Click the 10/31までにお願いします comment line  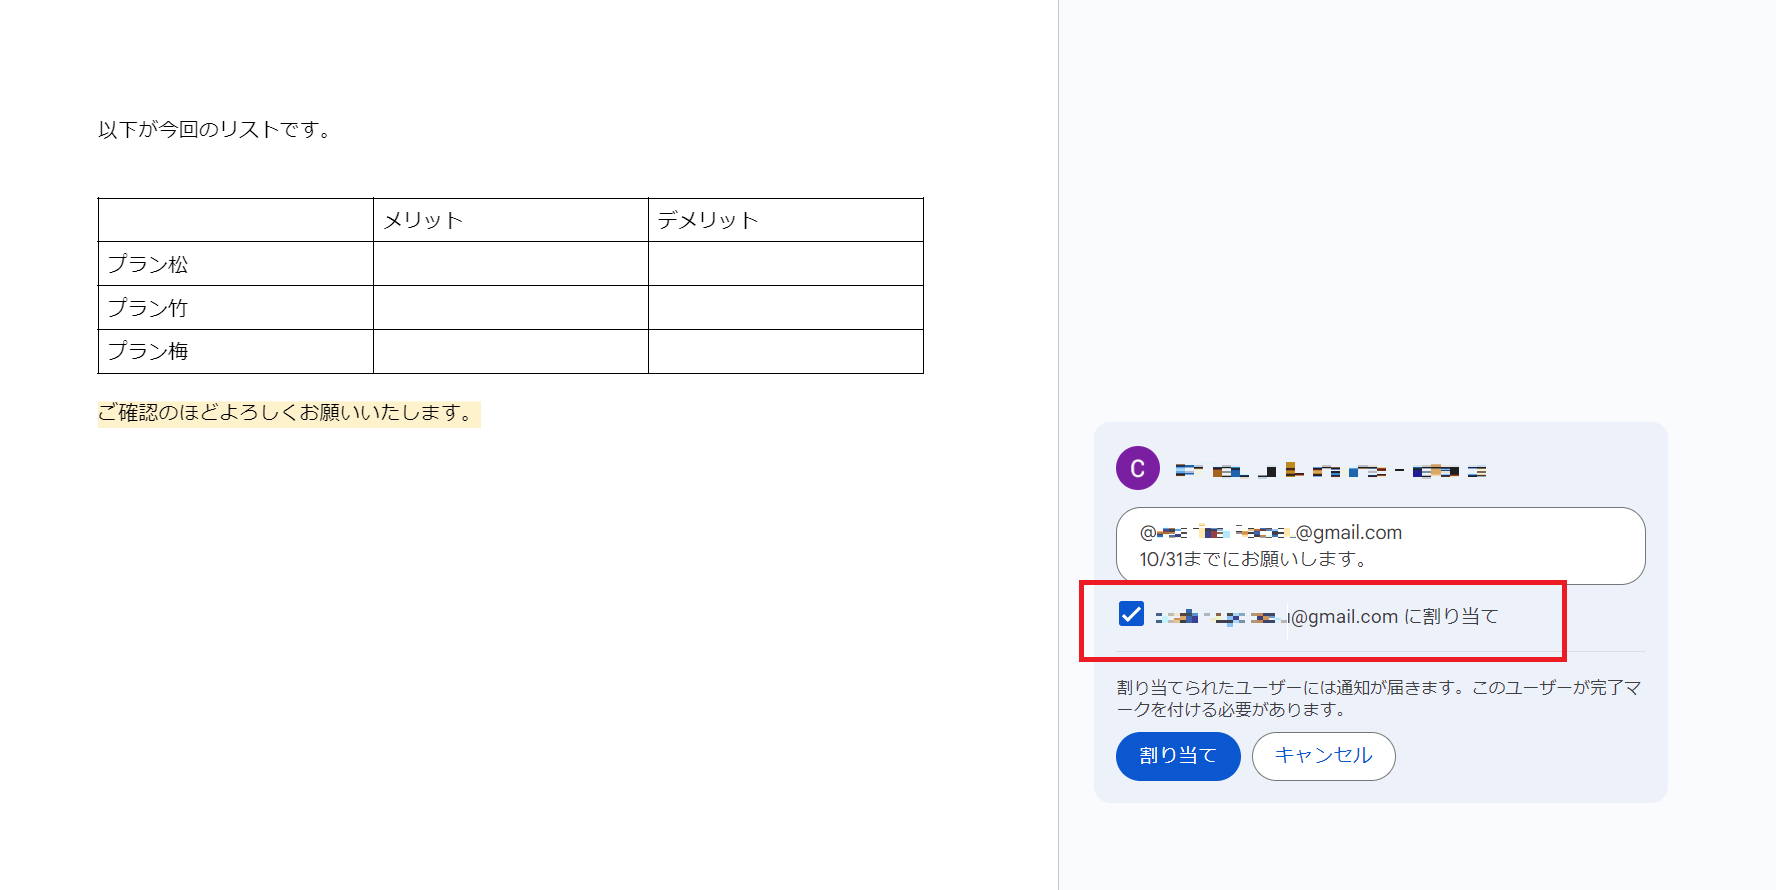coord(1253,559)
